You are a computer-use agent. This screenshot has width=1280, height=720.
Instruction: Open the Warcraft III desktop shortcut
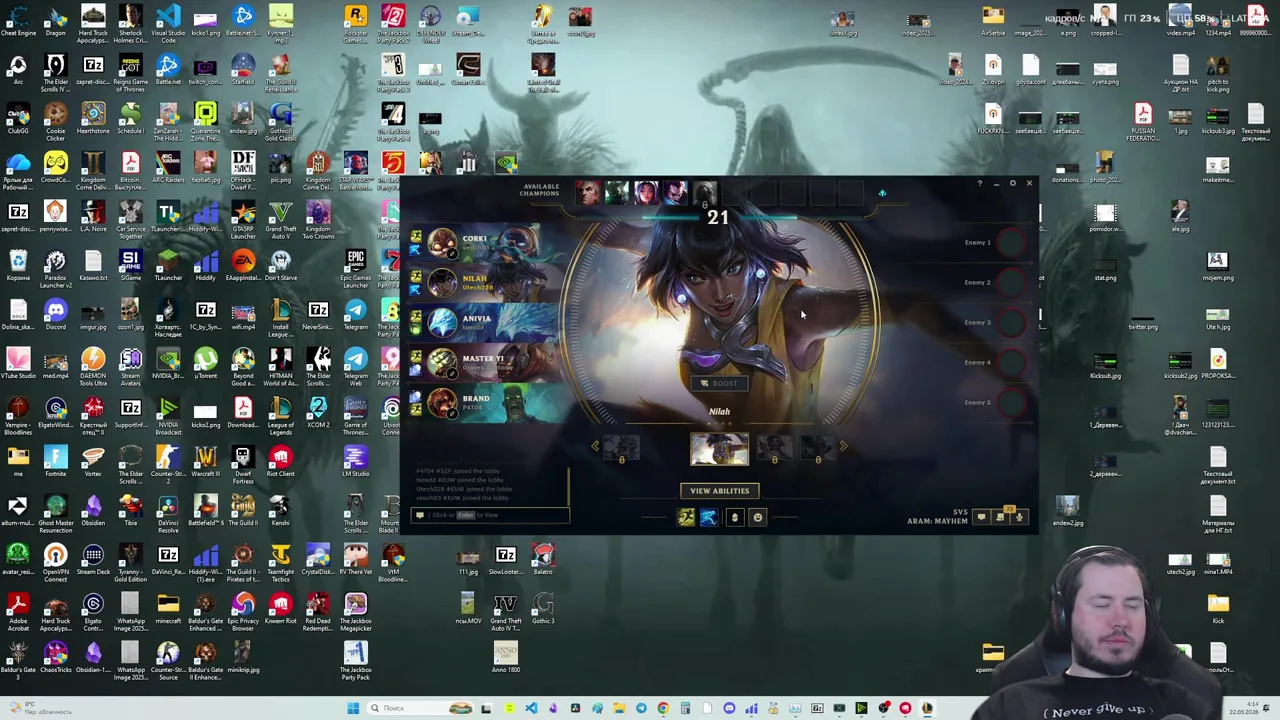point(205,462)
